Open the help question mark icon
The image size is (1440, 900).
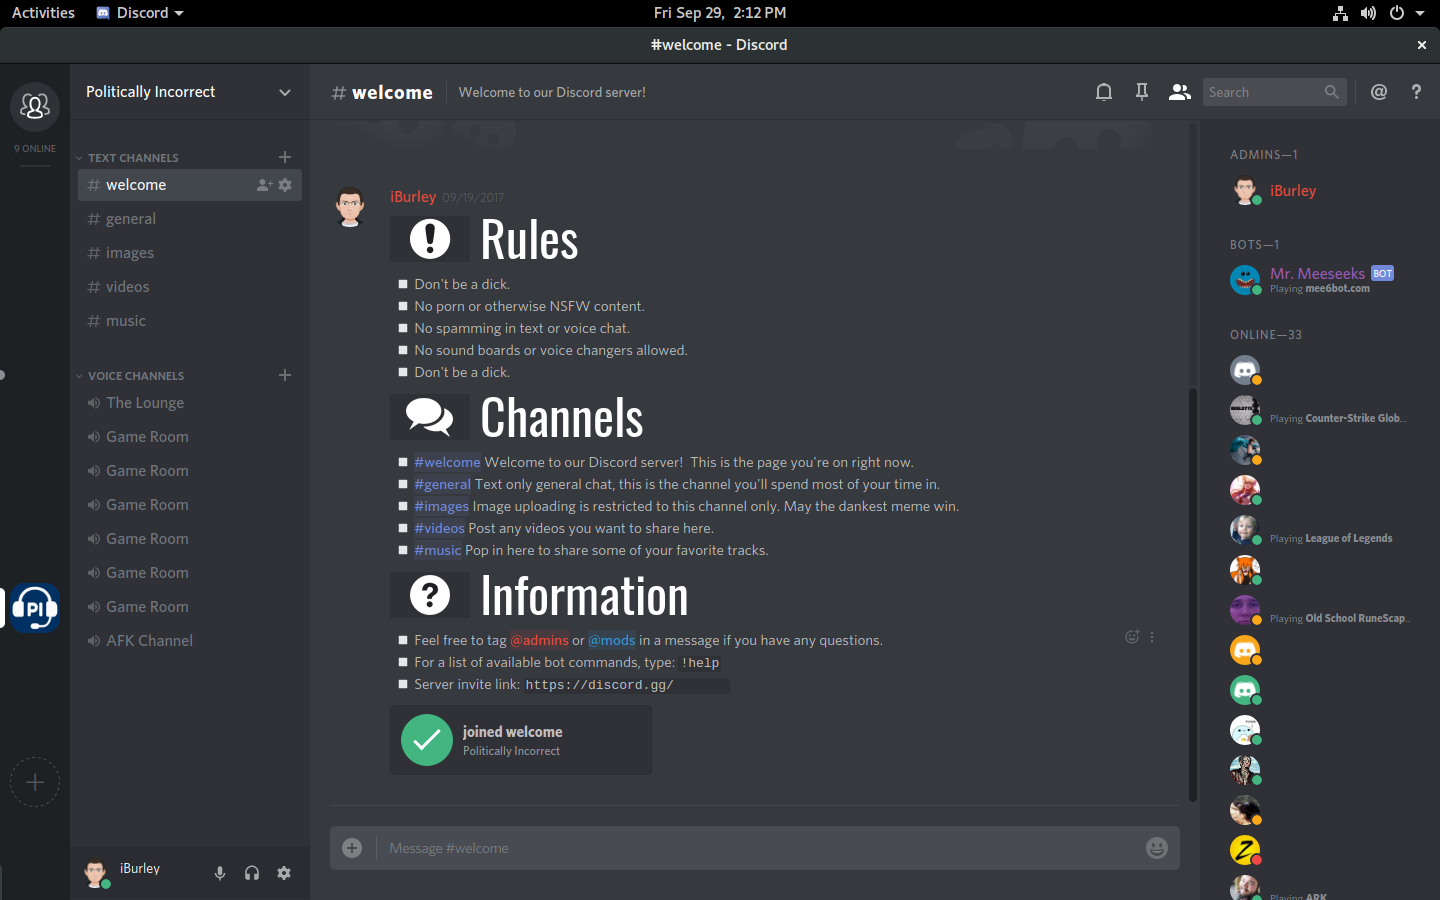[1416, 92]
